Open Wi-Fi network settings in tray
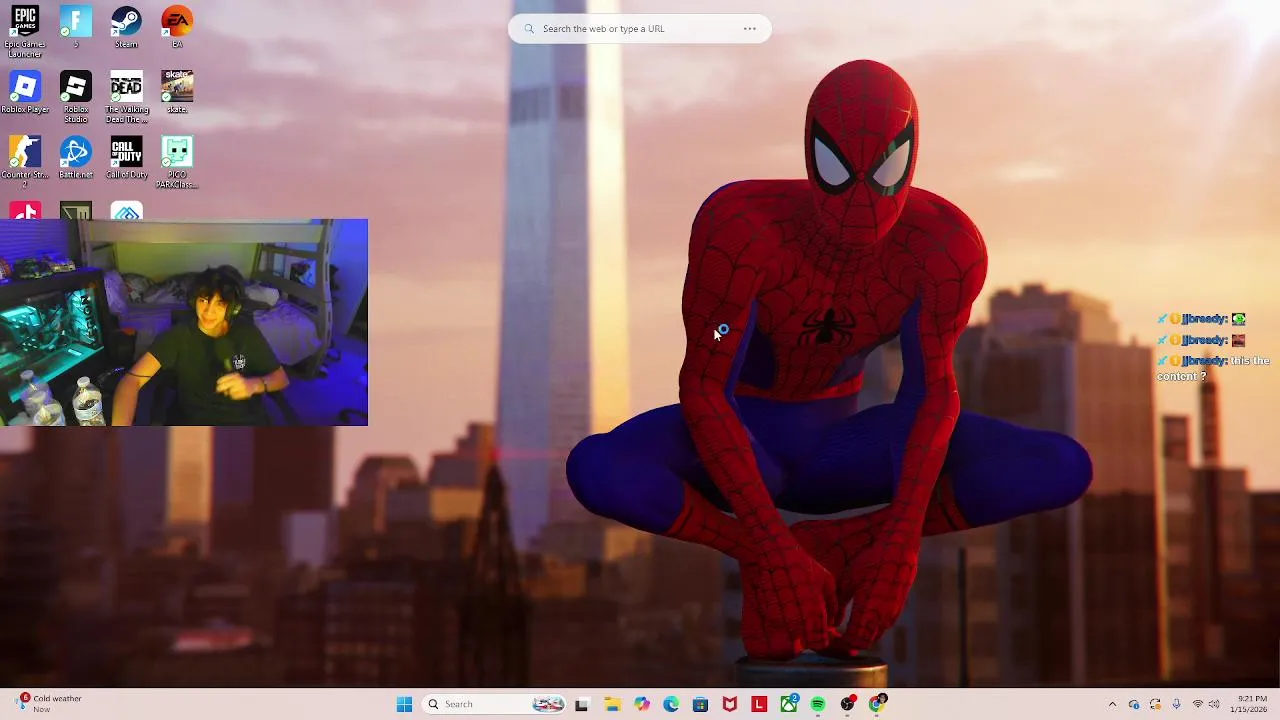Image resolution: width=1280 pixels, height=720 pixels. pos(1198,704)
